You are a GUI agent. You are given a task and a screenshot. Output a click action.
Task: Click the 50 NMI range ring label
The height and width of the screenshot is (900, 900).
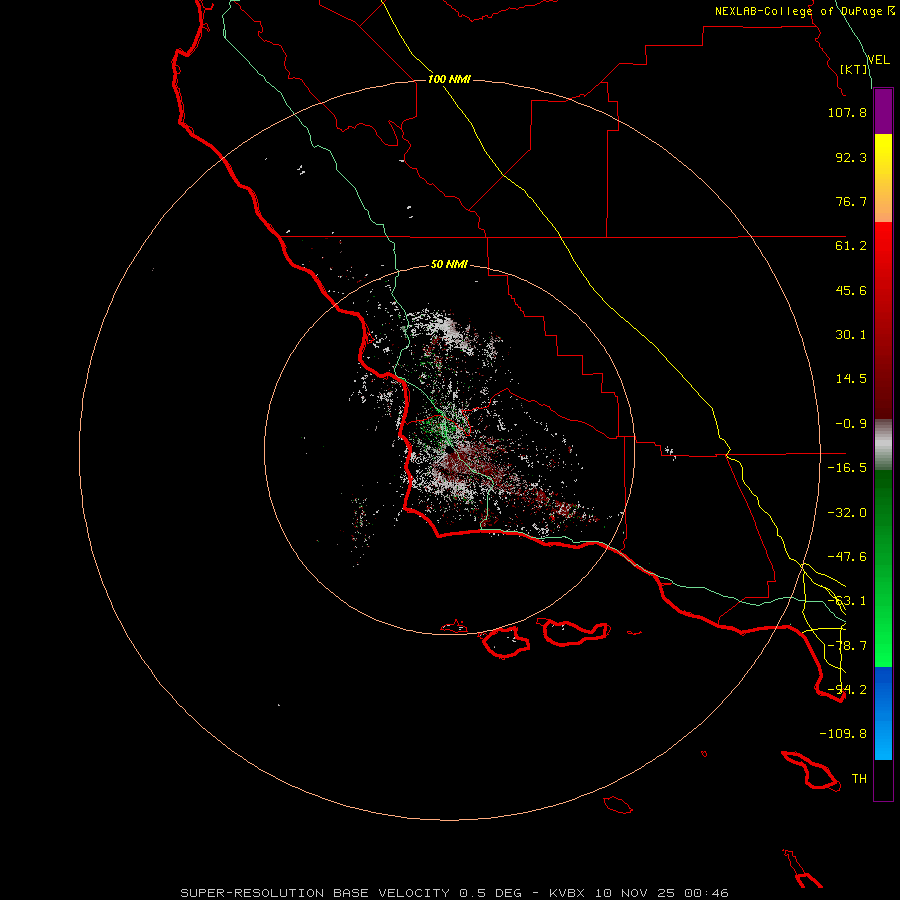pos(449,265)
